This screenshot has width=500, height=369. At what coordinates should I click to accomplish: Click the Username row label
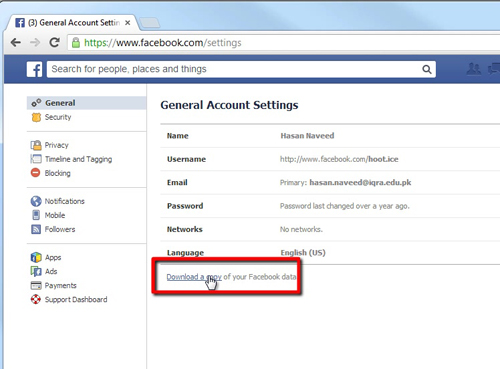coord(186,159)
